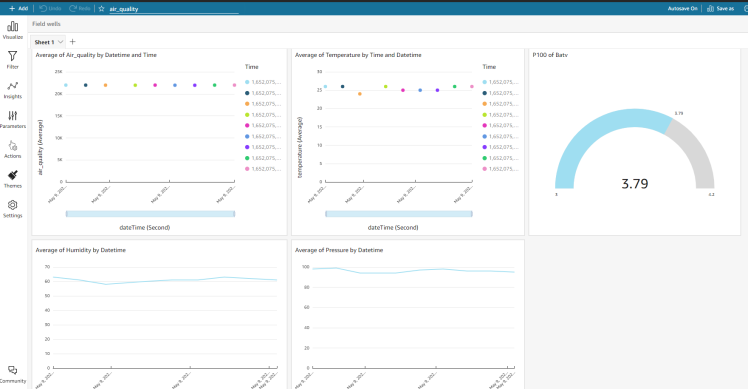Select the Average of Pressure chart title
Screen dimensions: 748x389
pyautogui.click(x=339, y=250)
